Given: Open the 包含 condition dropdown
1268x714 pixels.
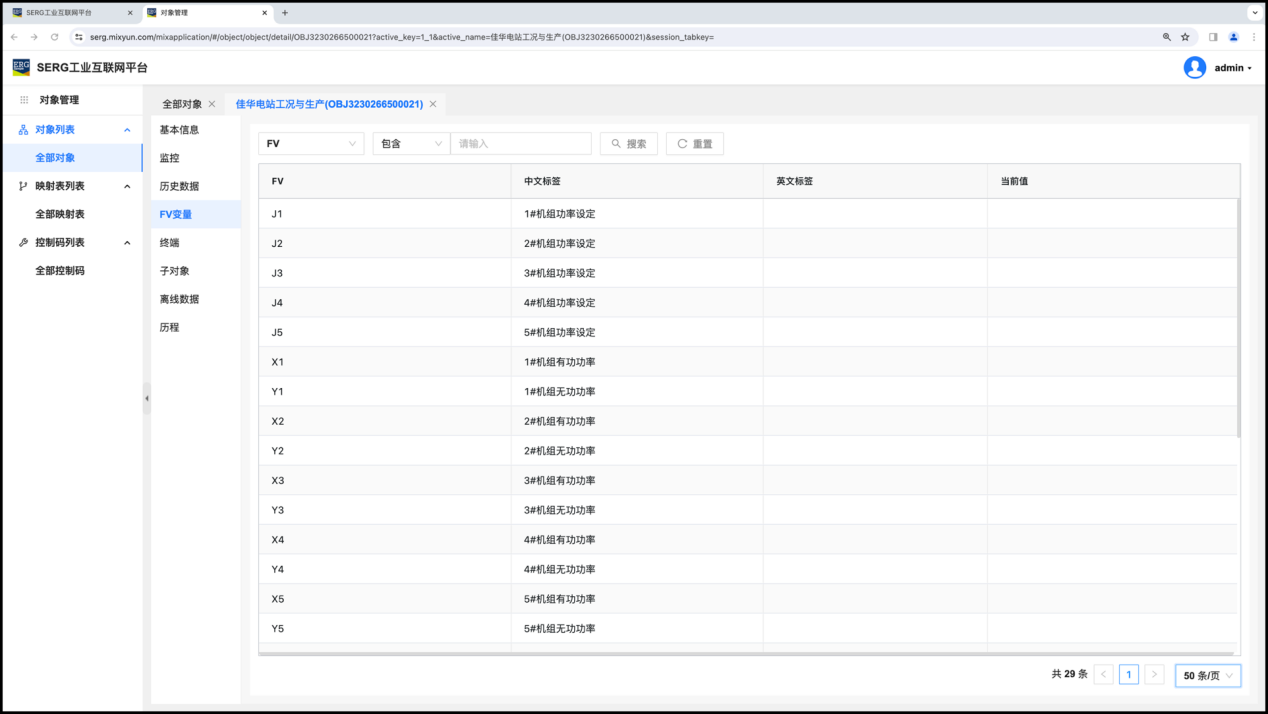Looking at the screenshot, I should pyautogui.click(x=411, y=144).
